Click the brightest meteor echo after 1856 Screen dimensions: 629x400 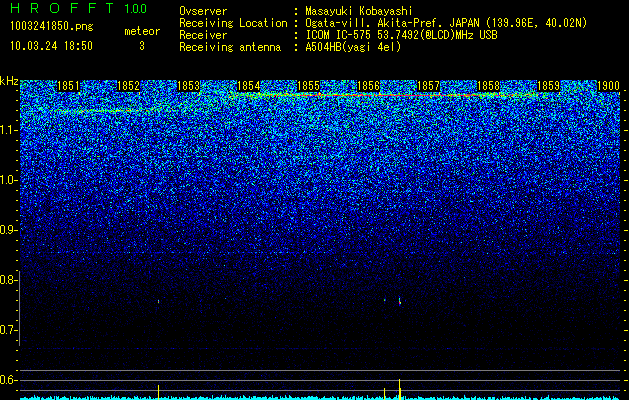[400, 301]
